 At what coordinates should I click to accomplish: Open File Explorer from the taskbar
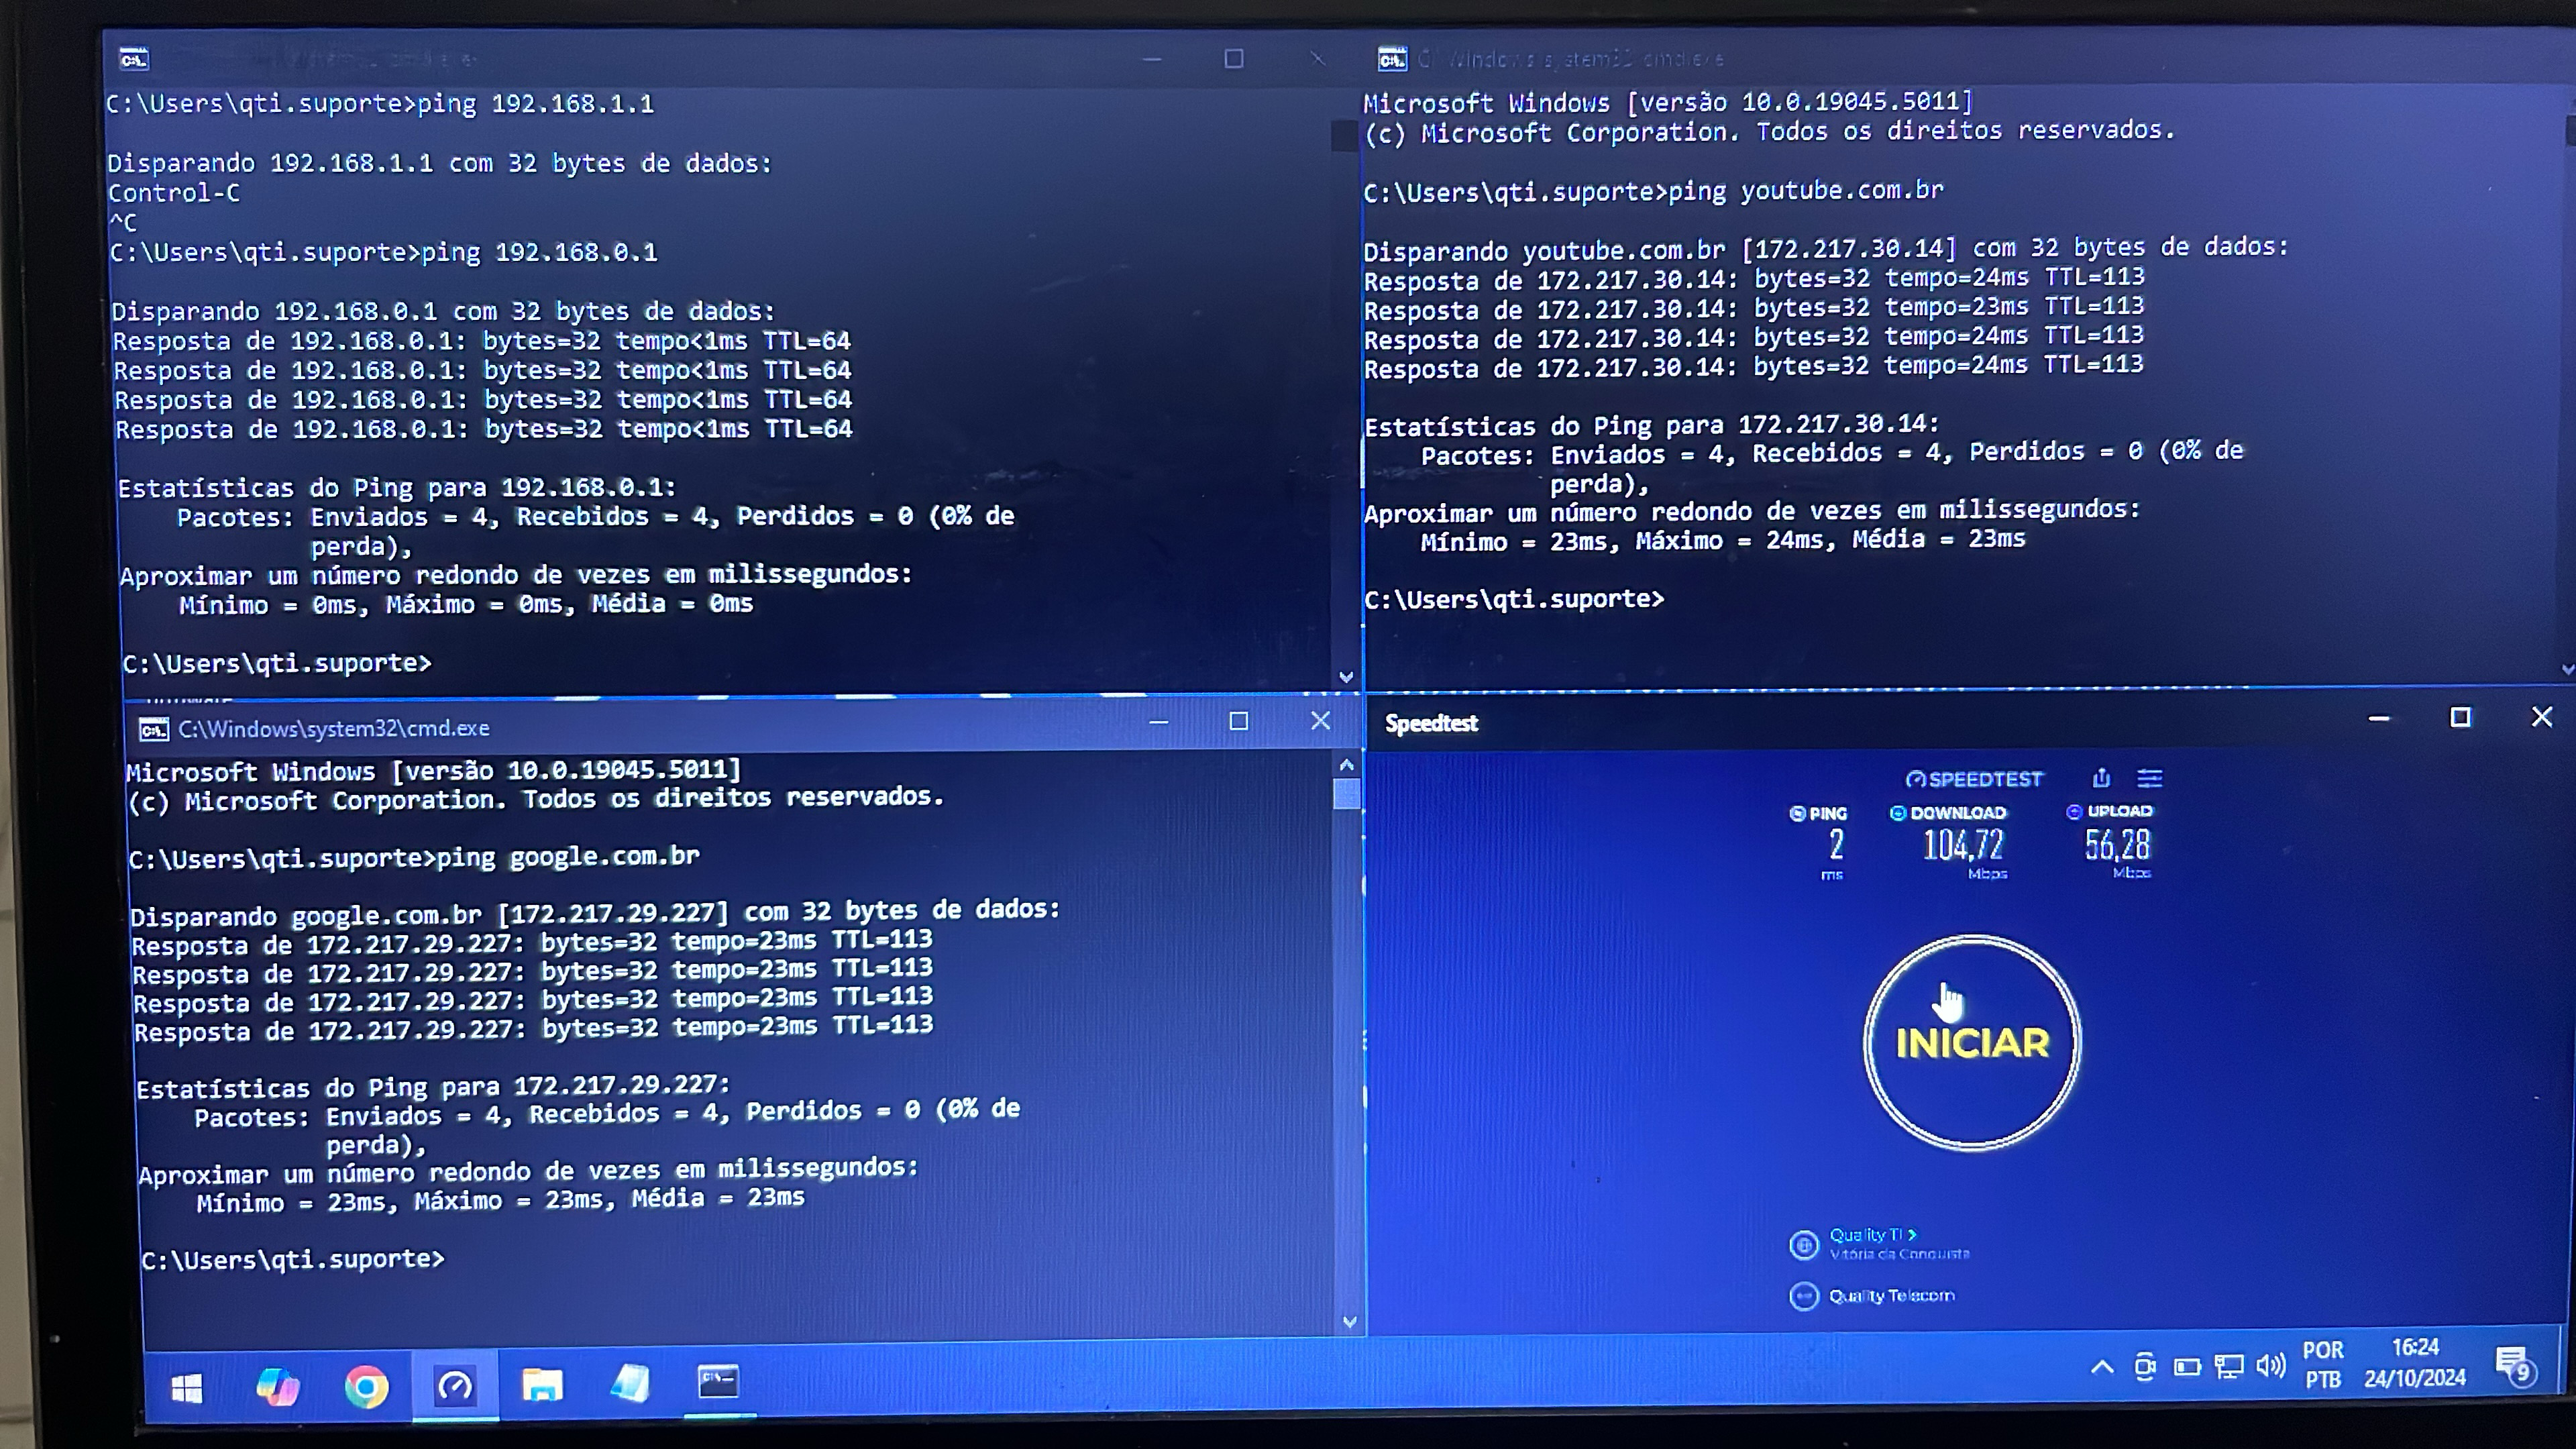(x=542, y=1385)
